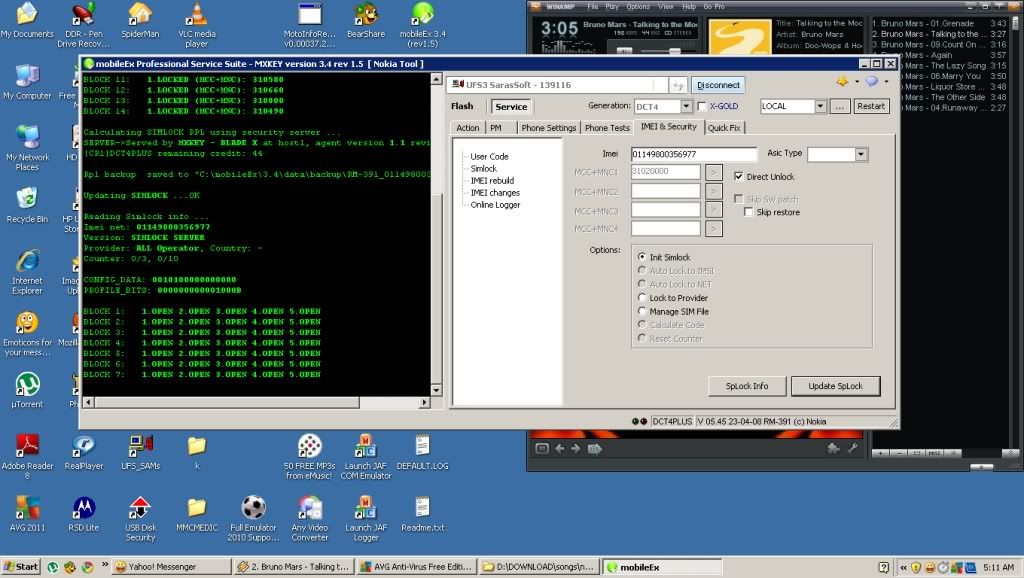
Task: Launch VLC media player from desktop
Action: [197, 24]
